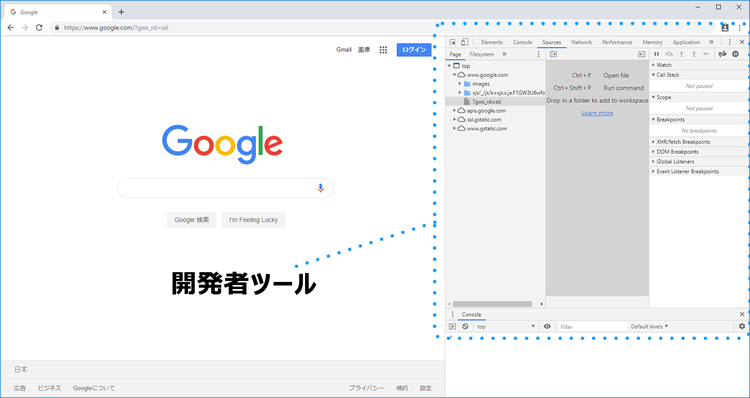Click the live expression eye icon
The height and width of the screenshot is (398, 750).
pyautogui.click(x=547, y=326)
